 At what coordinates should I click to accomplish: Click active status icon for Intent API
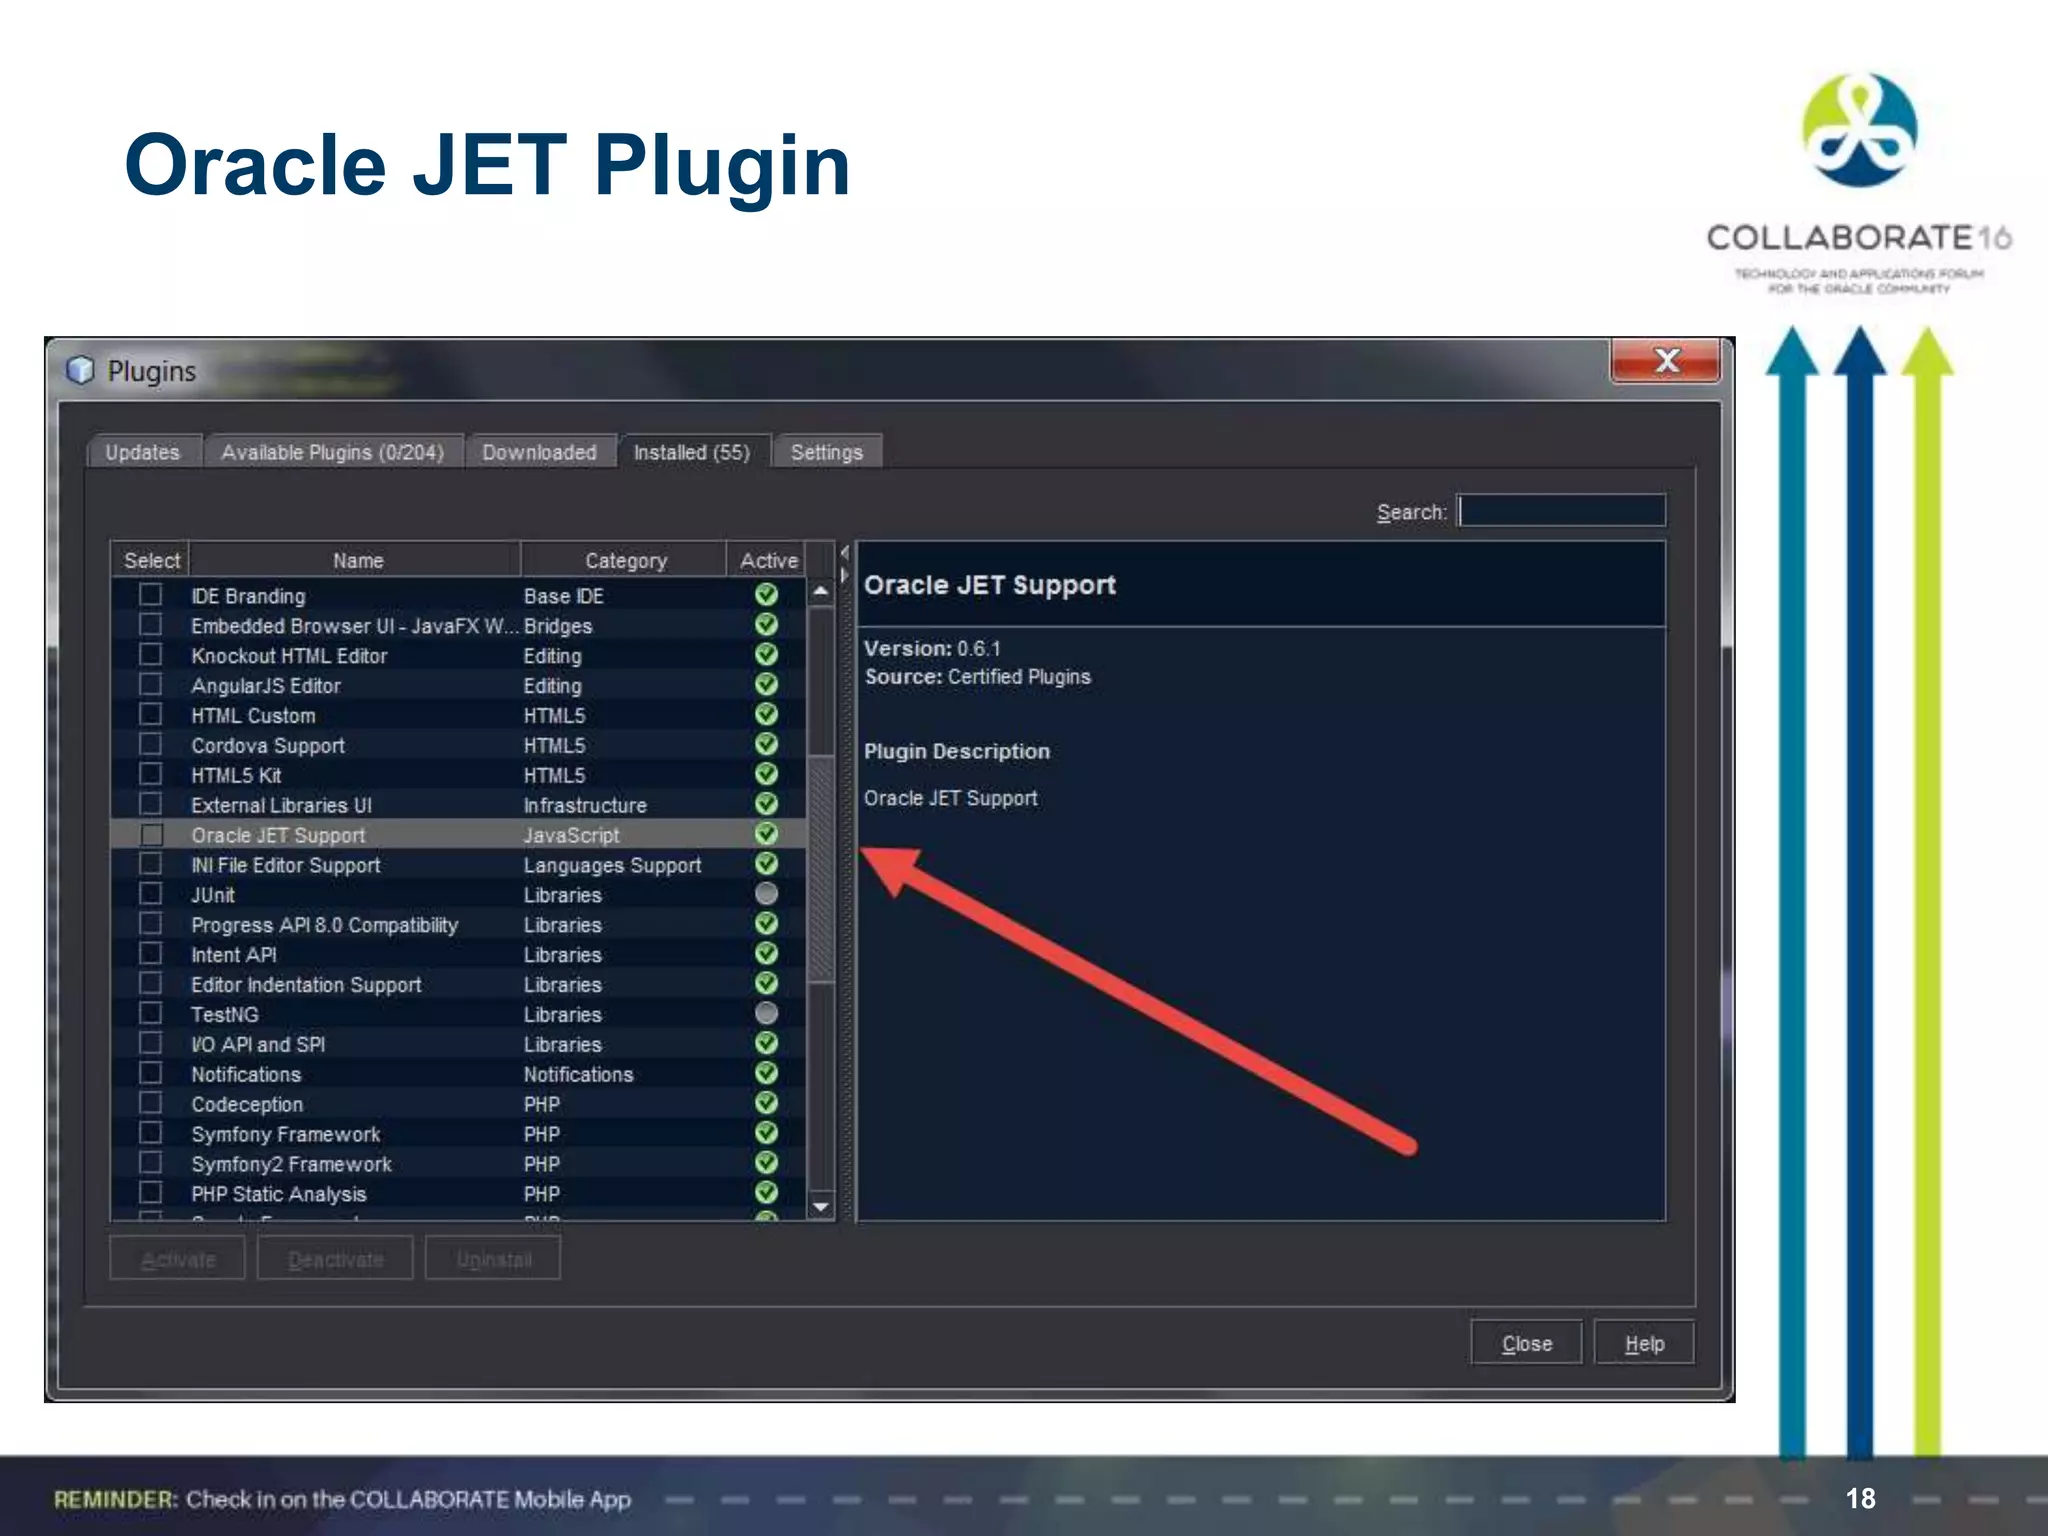[x=766, y=954]
